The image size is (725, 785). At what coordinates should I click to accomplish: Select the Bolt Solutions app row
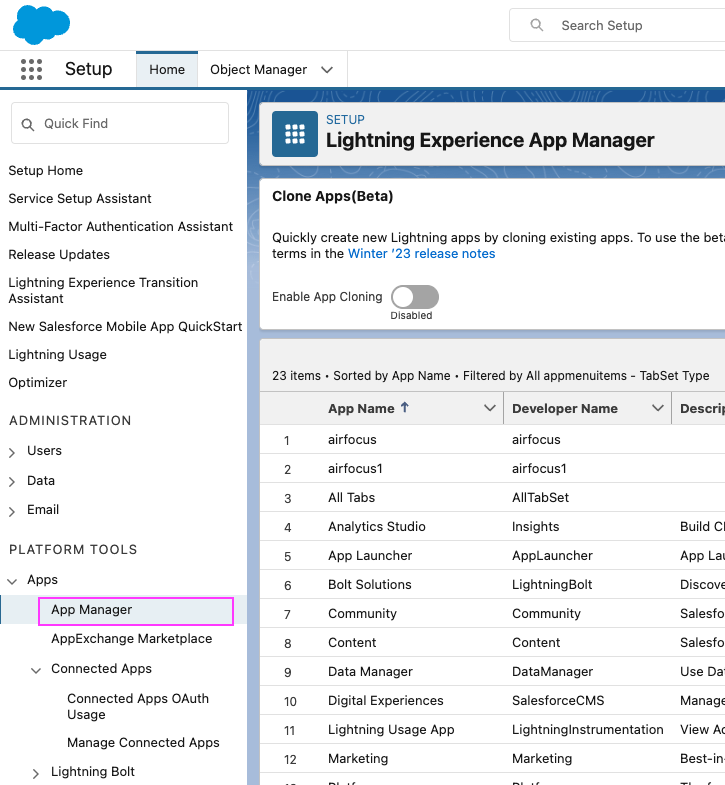click(x=370, y=585)
